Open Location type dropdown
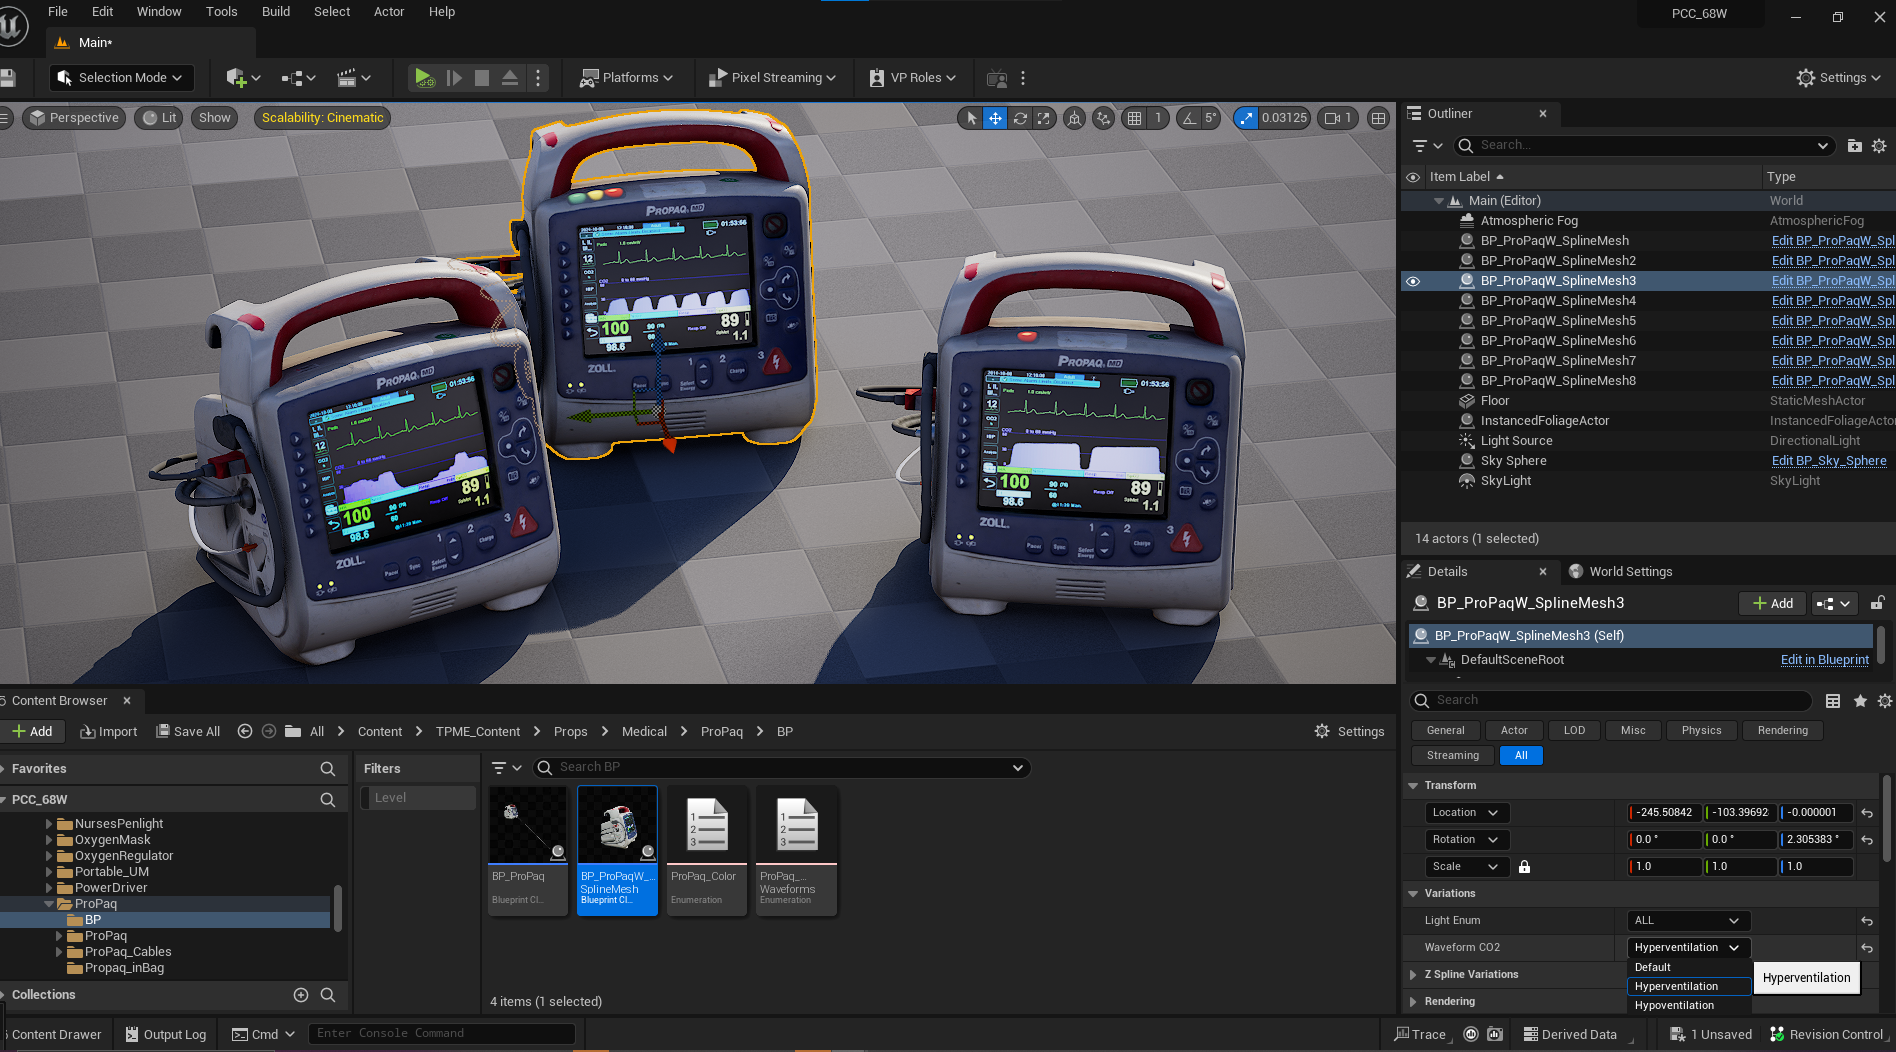This screenshot has width=1896, height=1052. [1466, 813]
